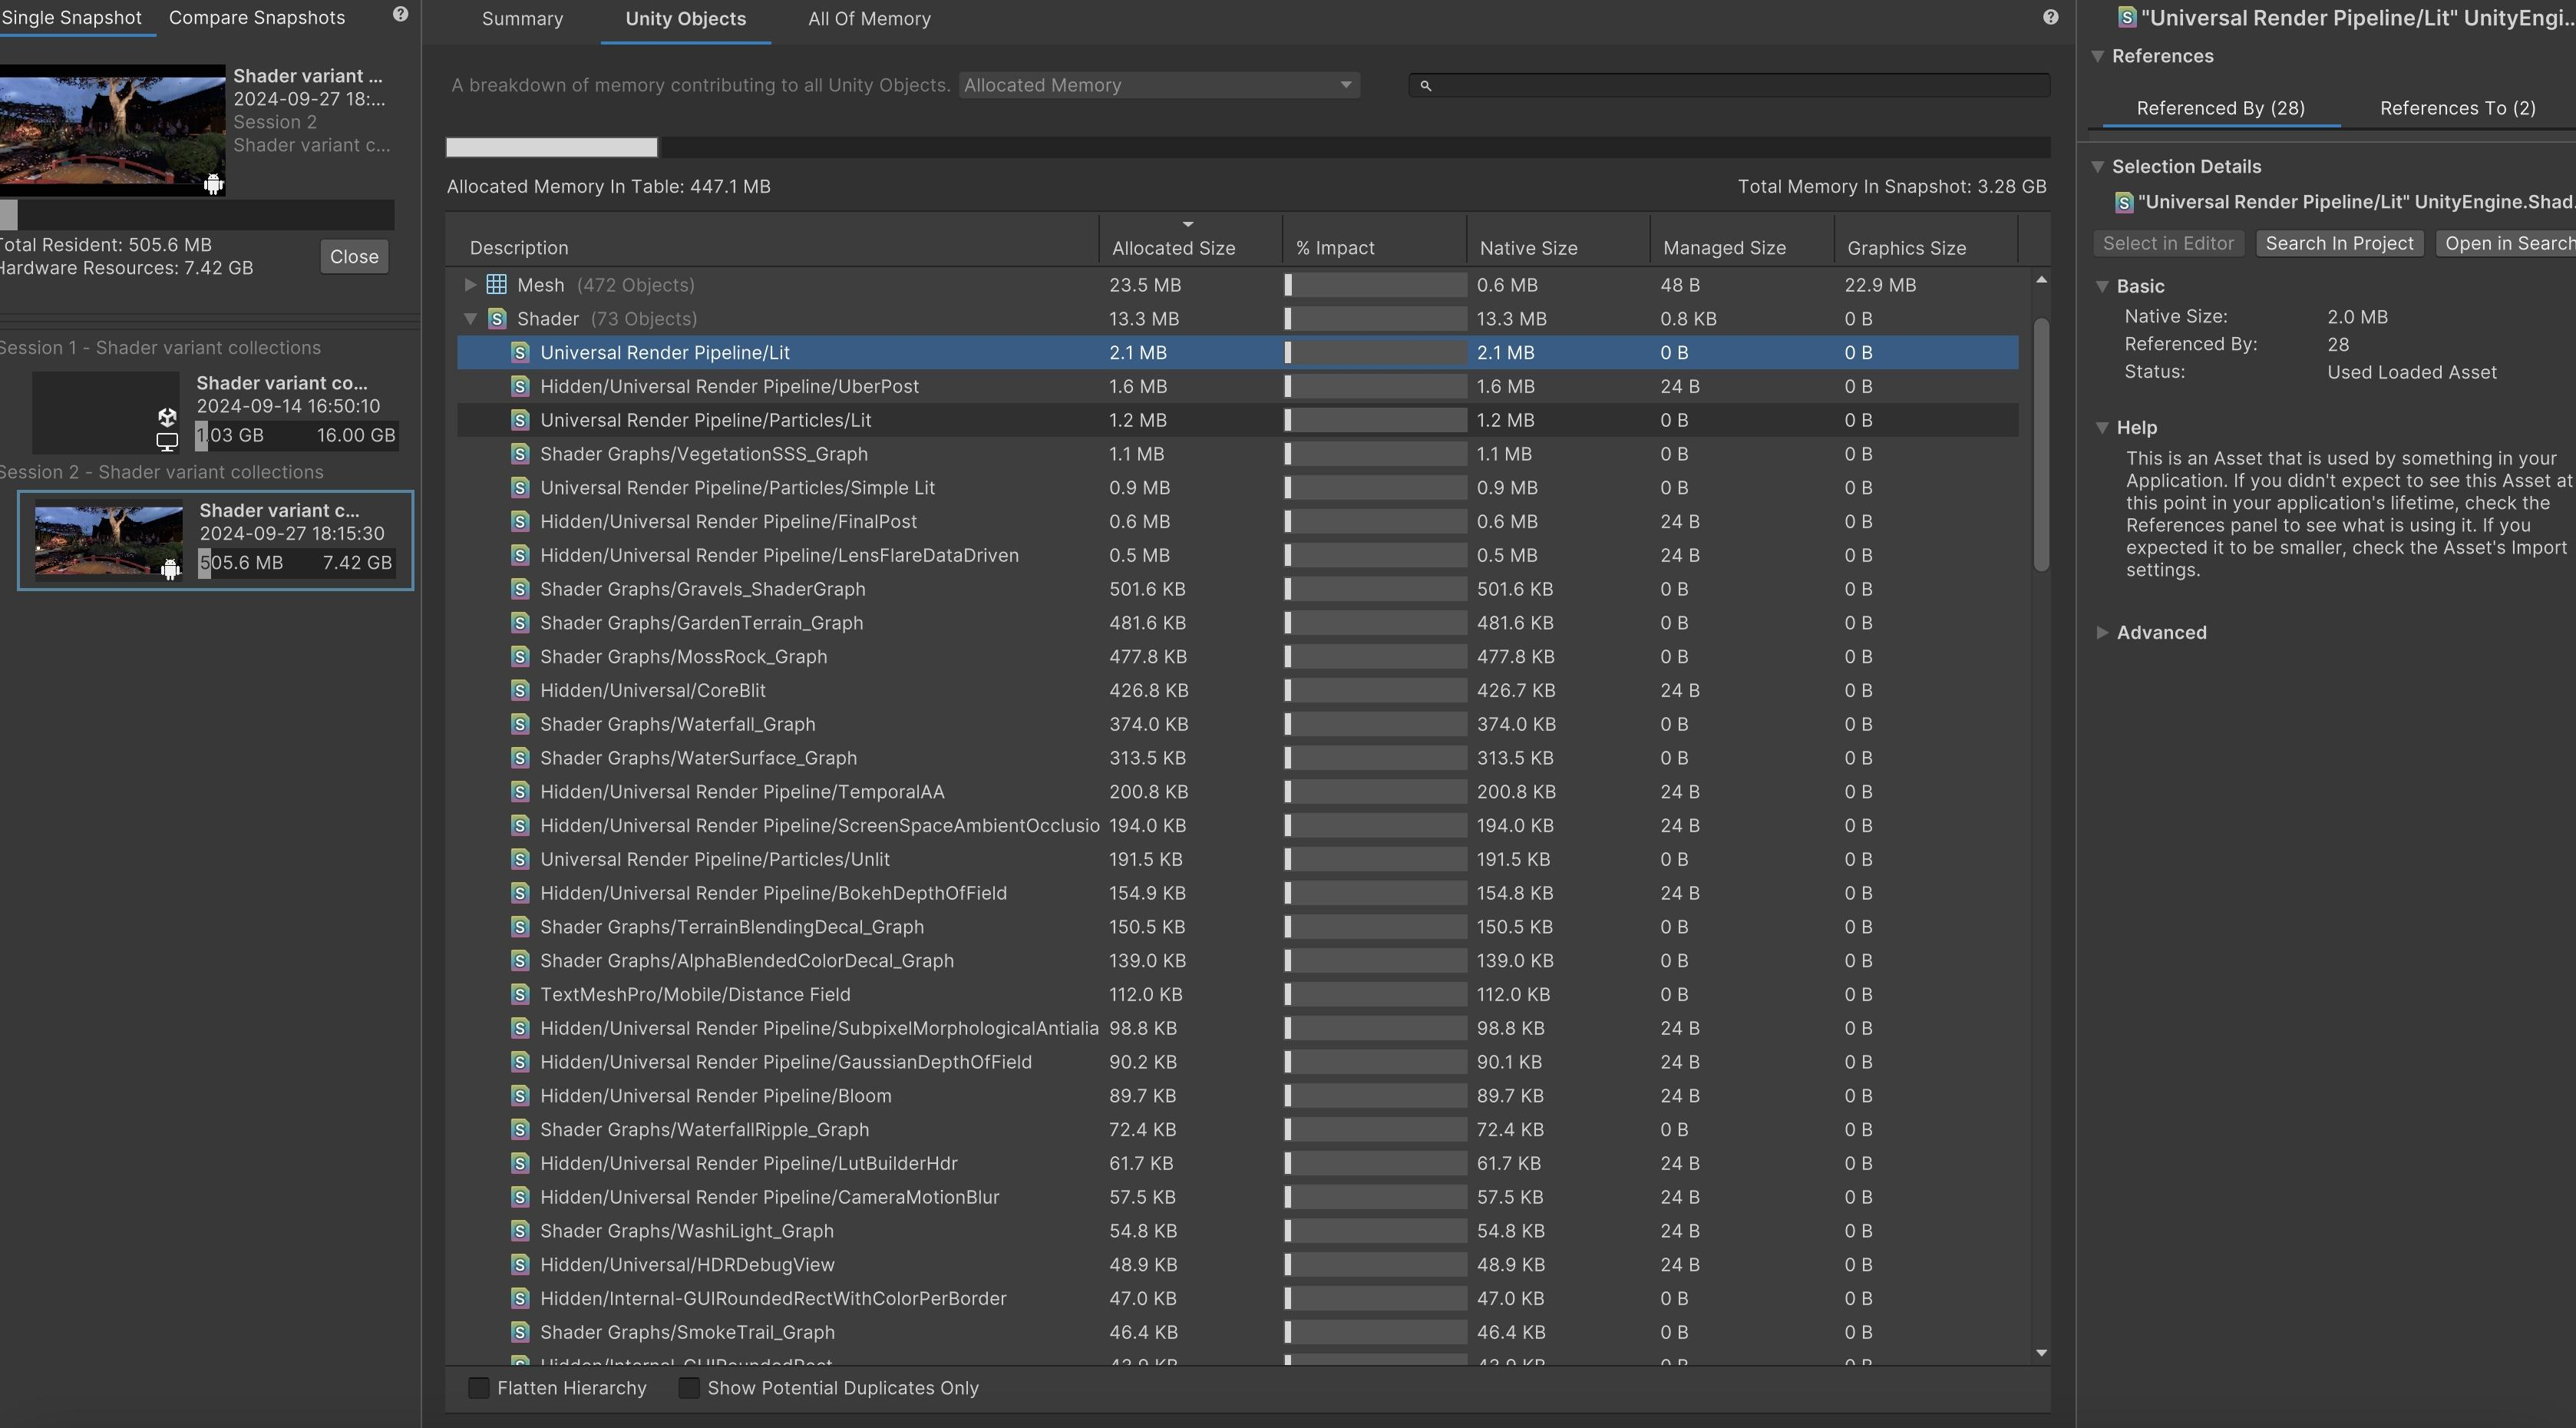The width and height of the screenshot is (2576, 1428).
Task: Click shader icon beside SmokeTrail_Graph row
Action: point(520,1332)
